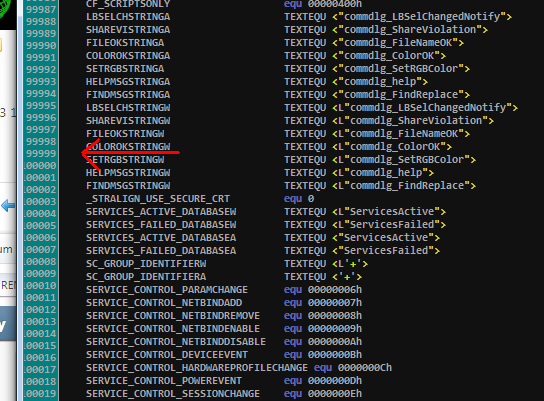This screenshot has width=544, height=401.
Task: Click the 00000007h value
Action: pos(335,303)
